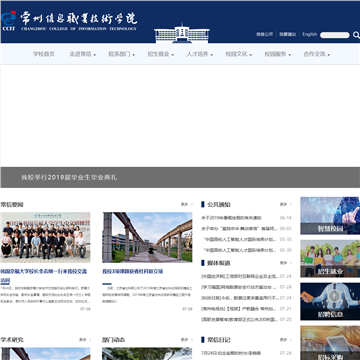
Task: Open the 关于2019年暑假放假 notice
Action: pos(231,218)
